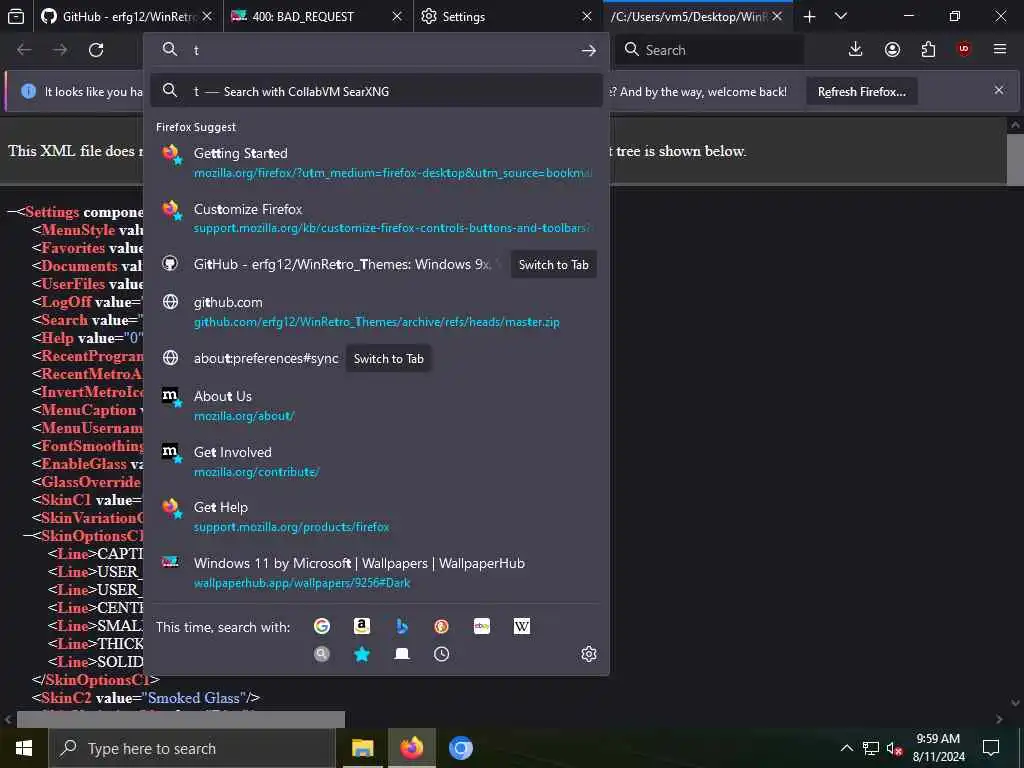Open the Firefox account menu
The width and height of the screenshot is (1024, 768).
tap(892, 49)
